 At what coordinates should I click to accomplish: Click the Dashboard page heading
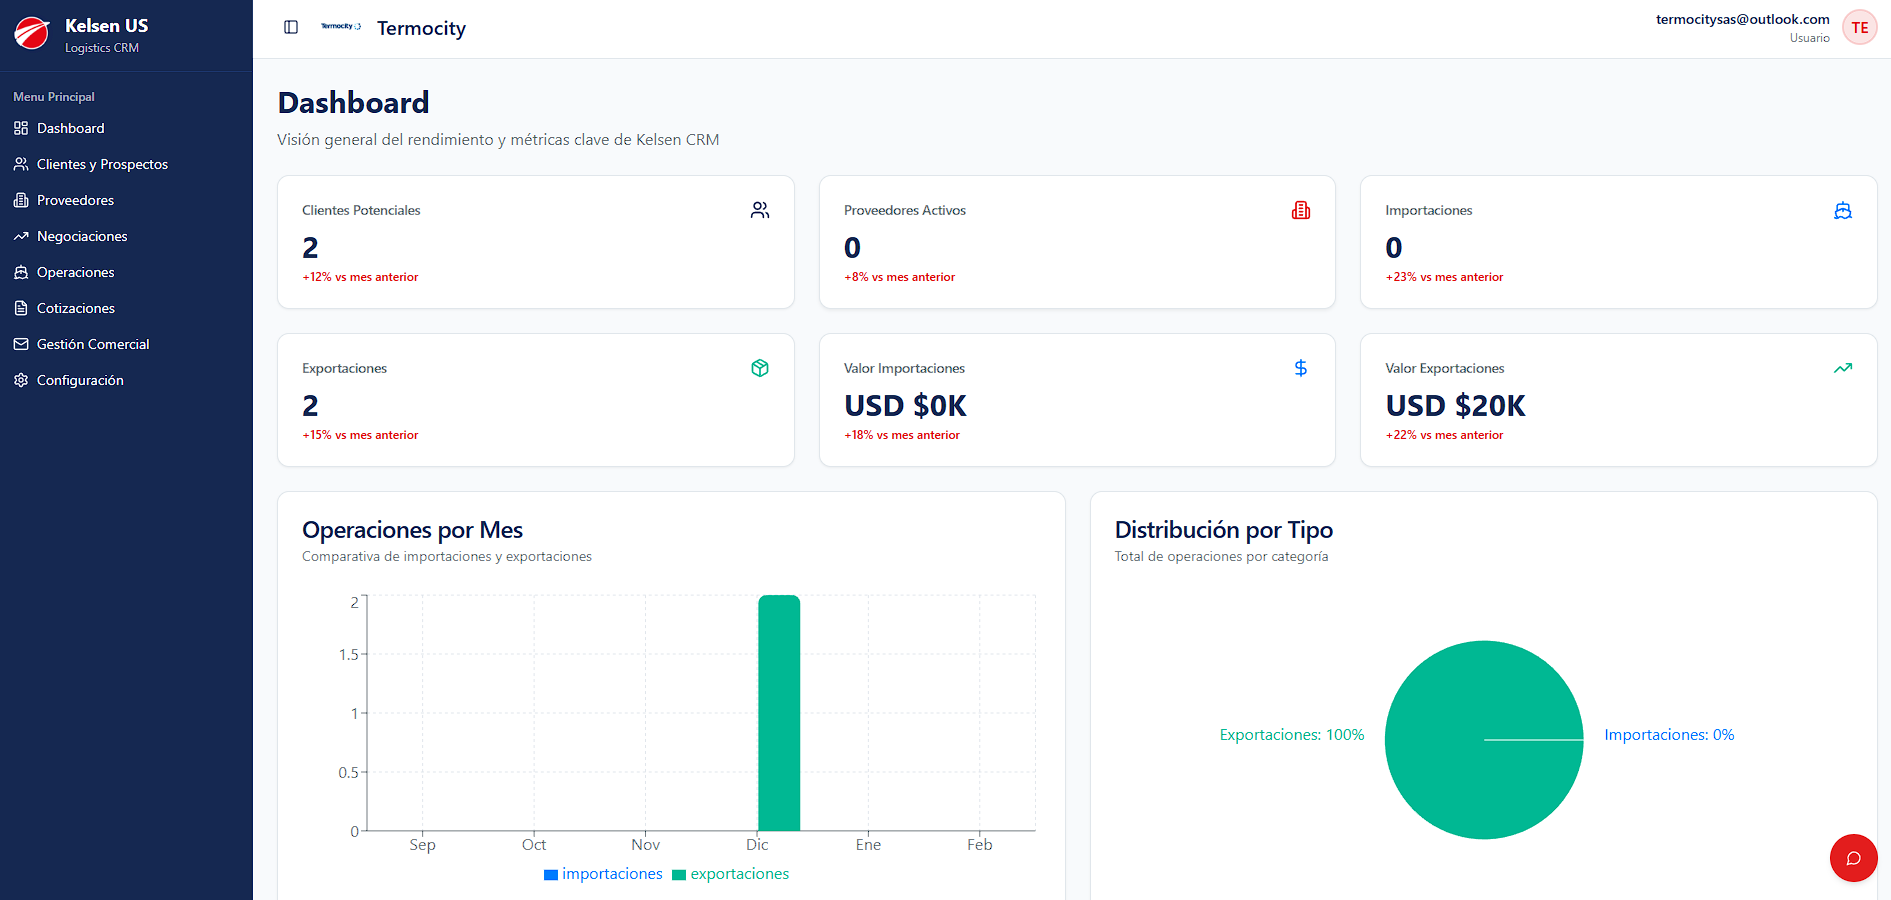click(x=353, y=103)
